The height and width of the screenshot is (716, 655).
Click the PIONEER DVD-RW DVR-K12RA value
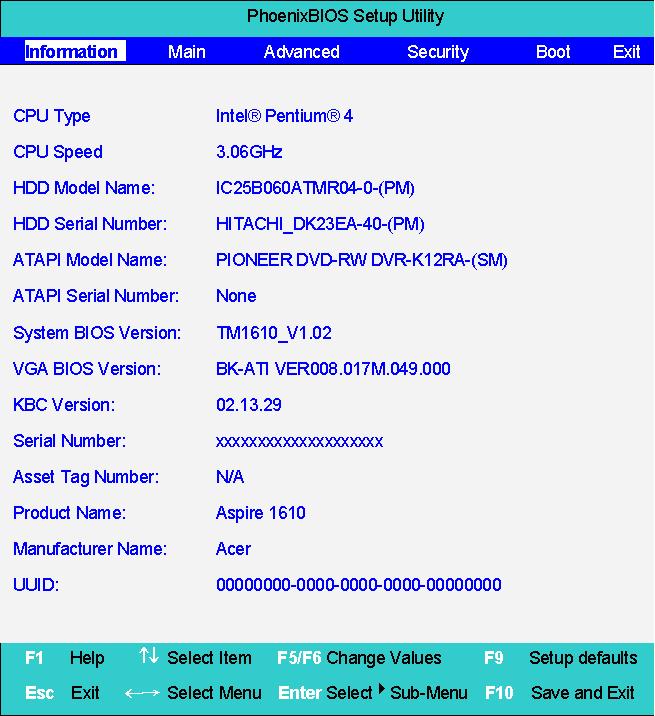[x=362, y=260]
